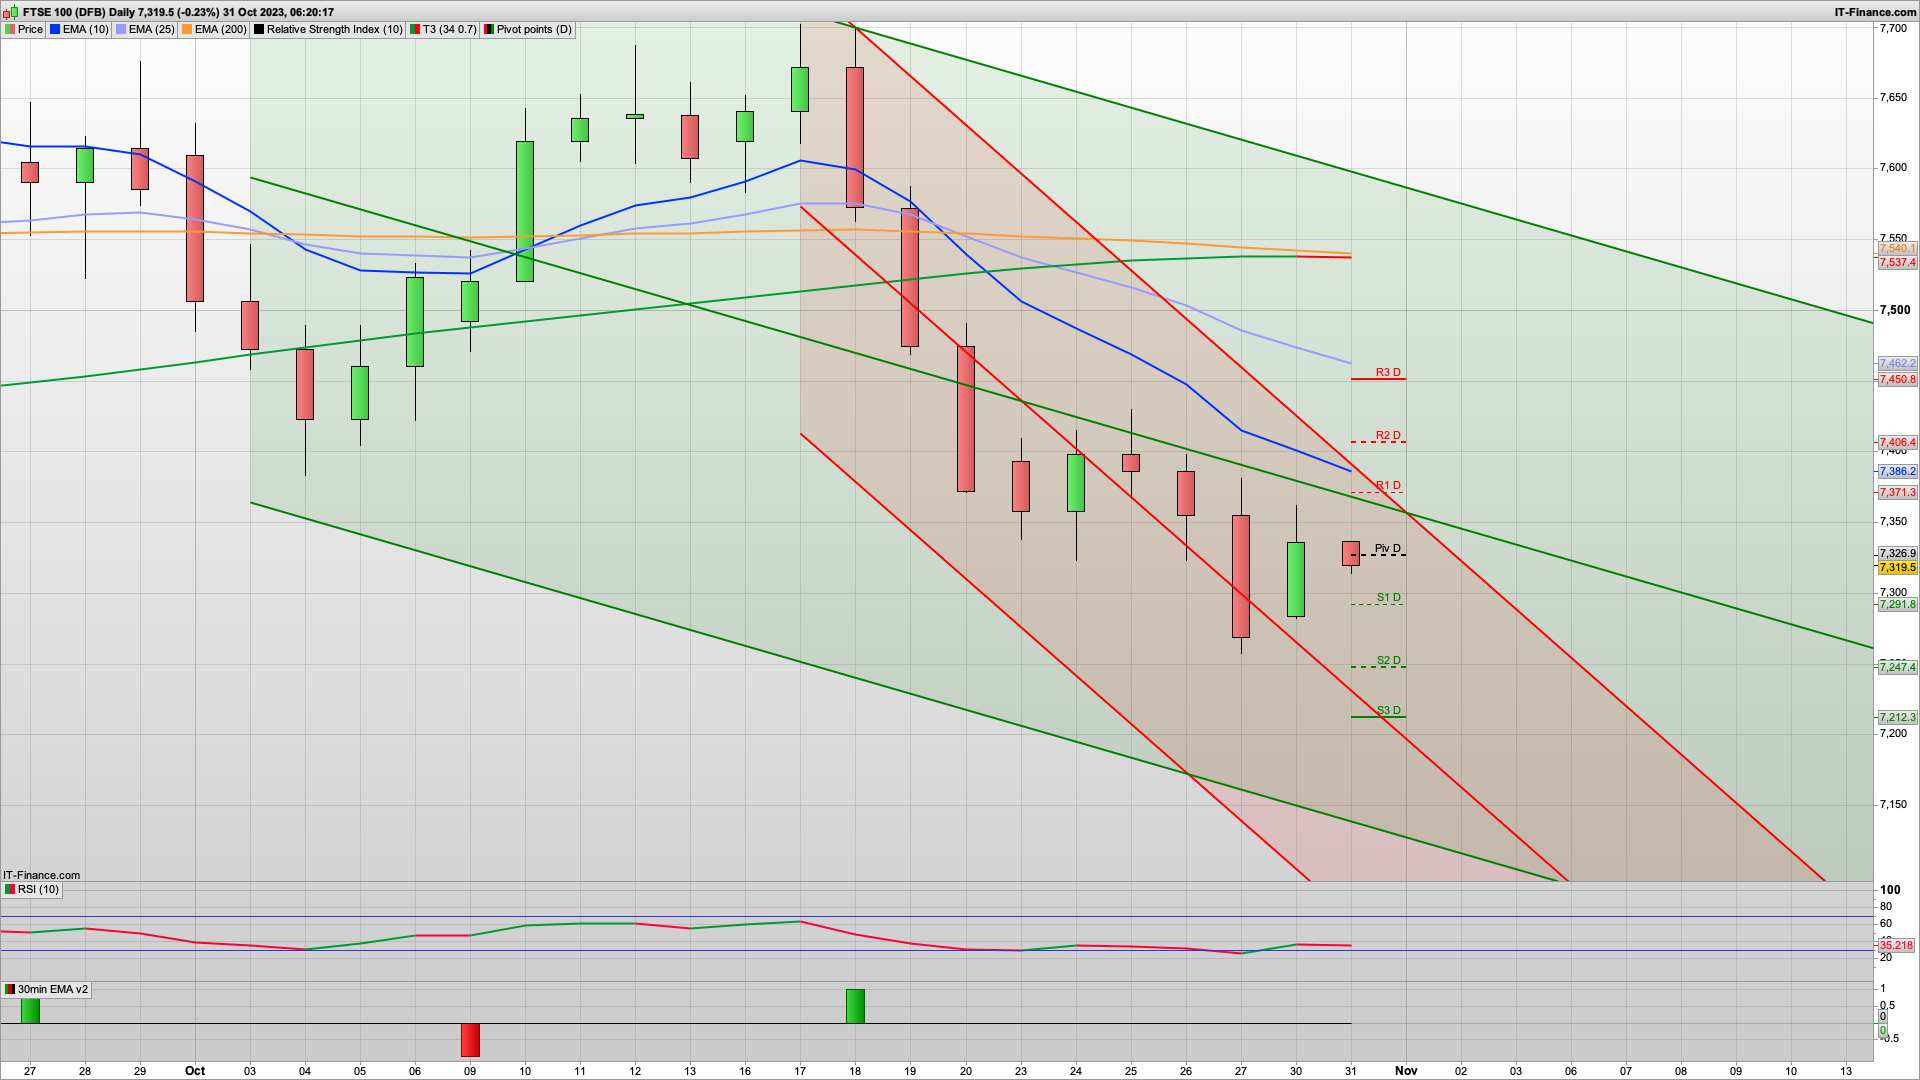This screenshot has width=1920, height=1080.
Task: Click the red 20 Oct candlestick
Action: tap(966, 419)
